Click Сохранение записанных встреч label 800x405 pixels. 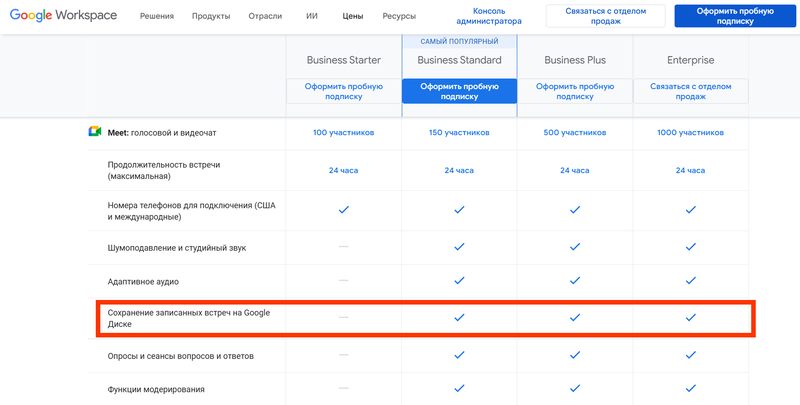coord(189,318)
